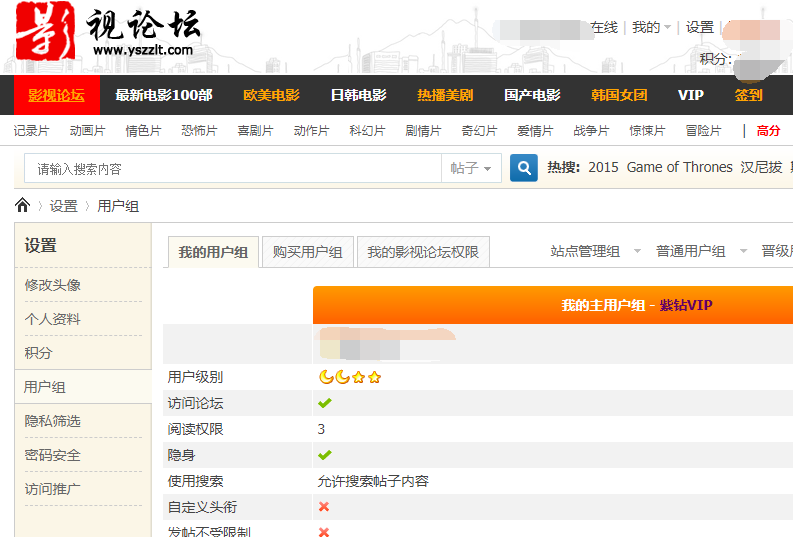Open 访问推广 in settings sidebar
The height and width of the screenshot is (537, 793).
coord(53,489)
